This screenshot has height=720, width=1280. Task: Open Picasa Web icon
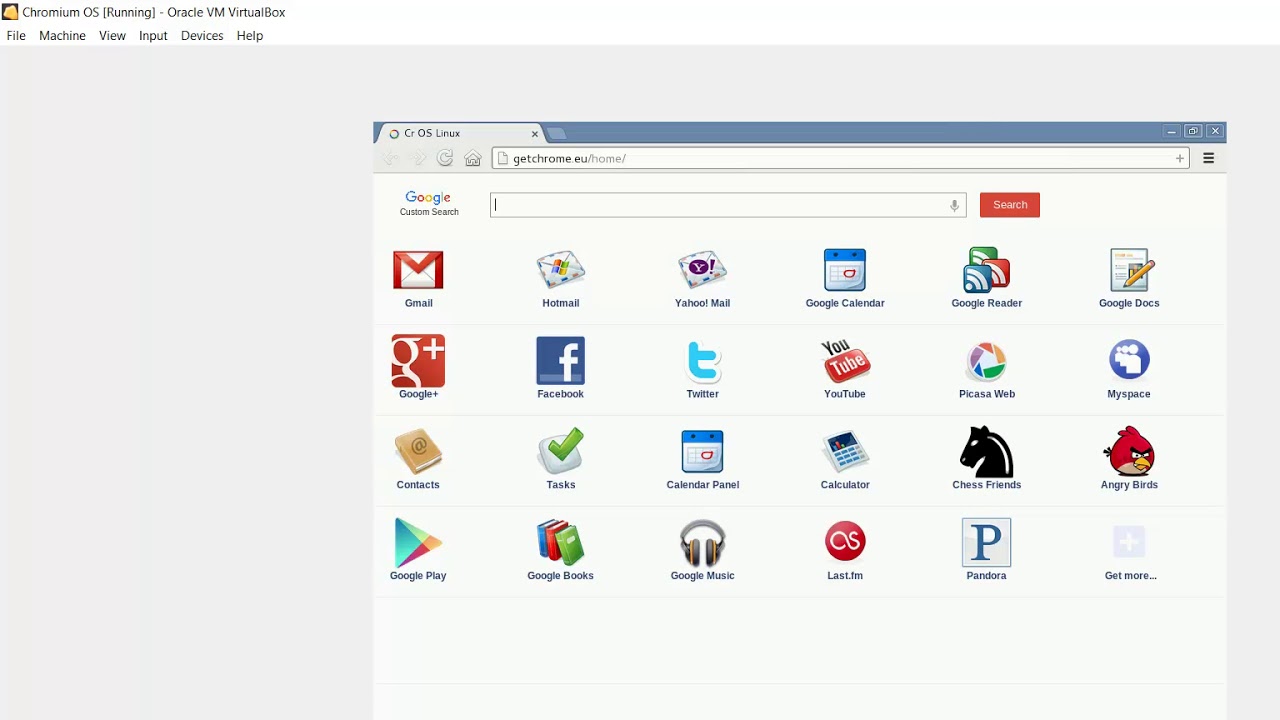pos(987,361)
